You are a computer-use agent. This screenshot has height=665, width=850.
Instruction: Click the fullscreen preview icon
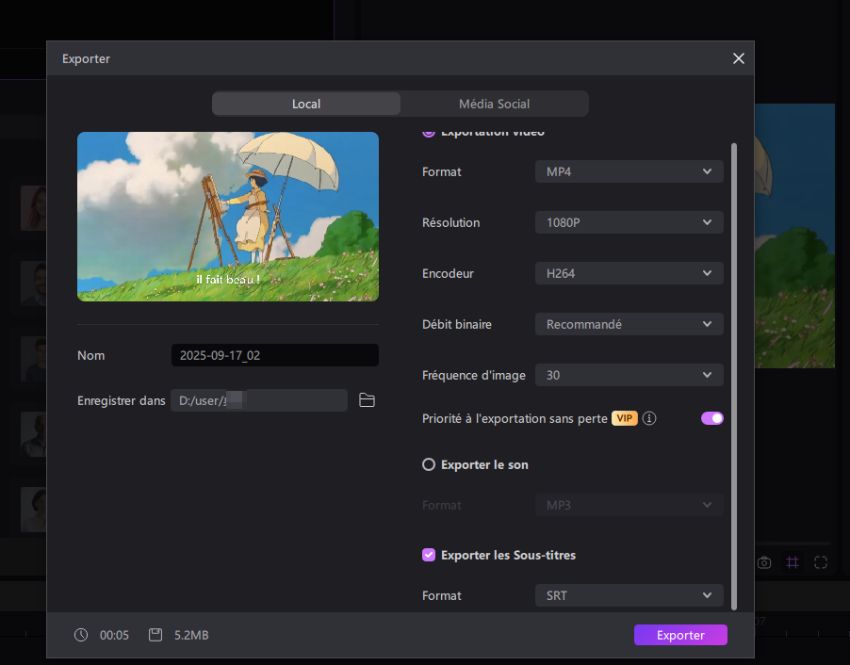coord(820,562)
